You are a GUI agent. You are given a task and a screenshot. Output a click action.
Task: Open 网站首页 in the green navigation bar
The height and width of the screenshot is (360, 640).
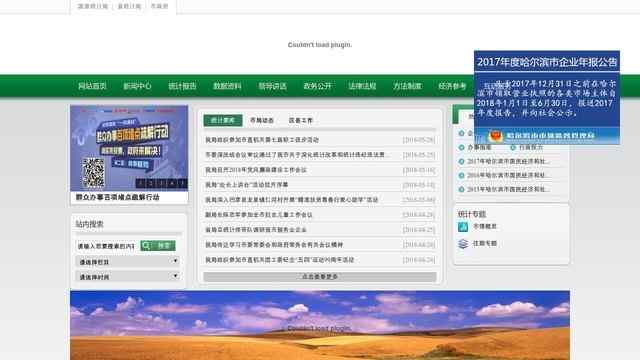pyautogui.click(x=92, y=86)
